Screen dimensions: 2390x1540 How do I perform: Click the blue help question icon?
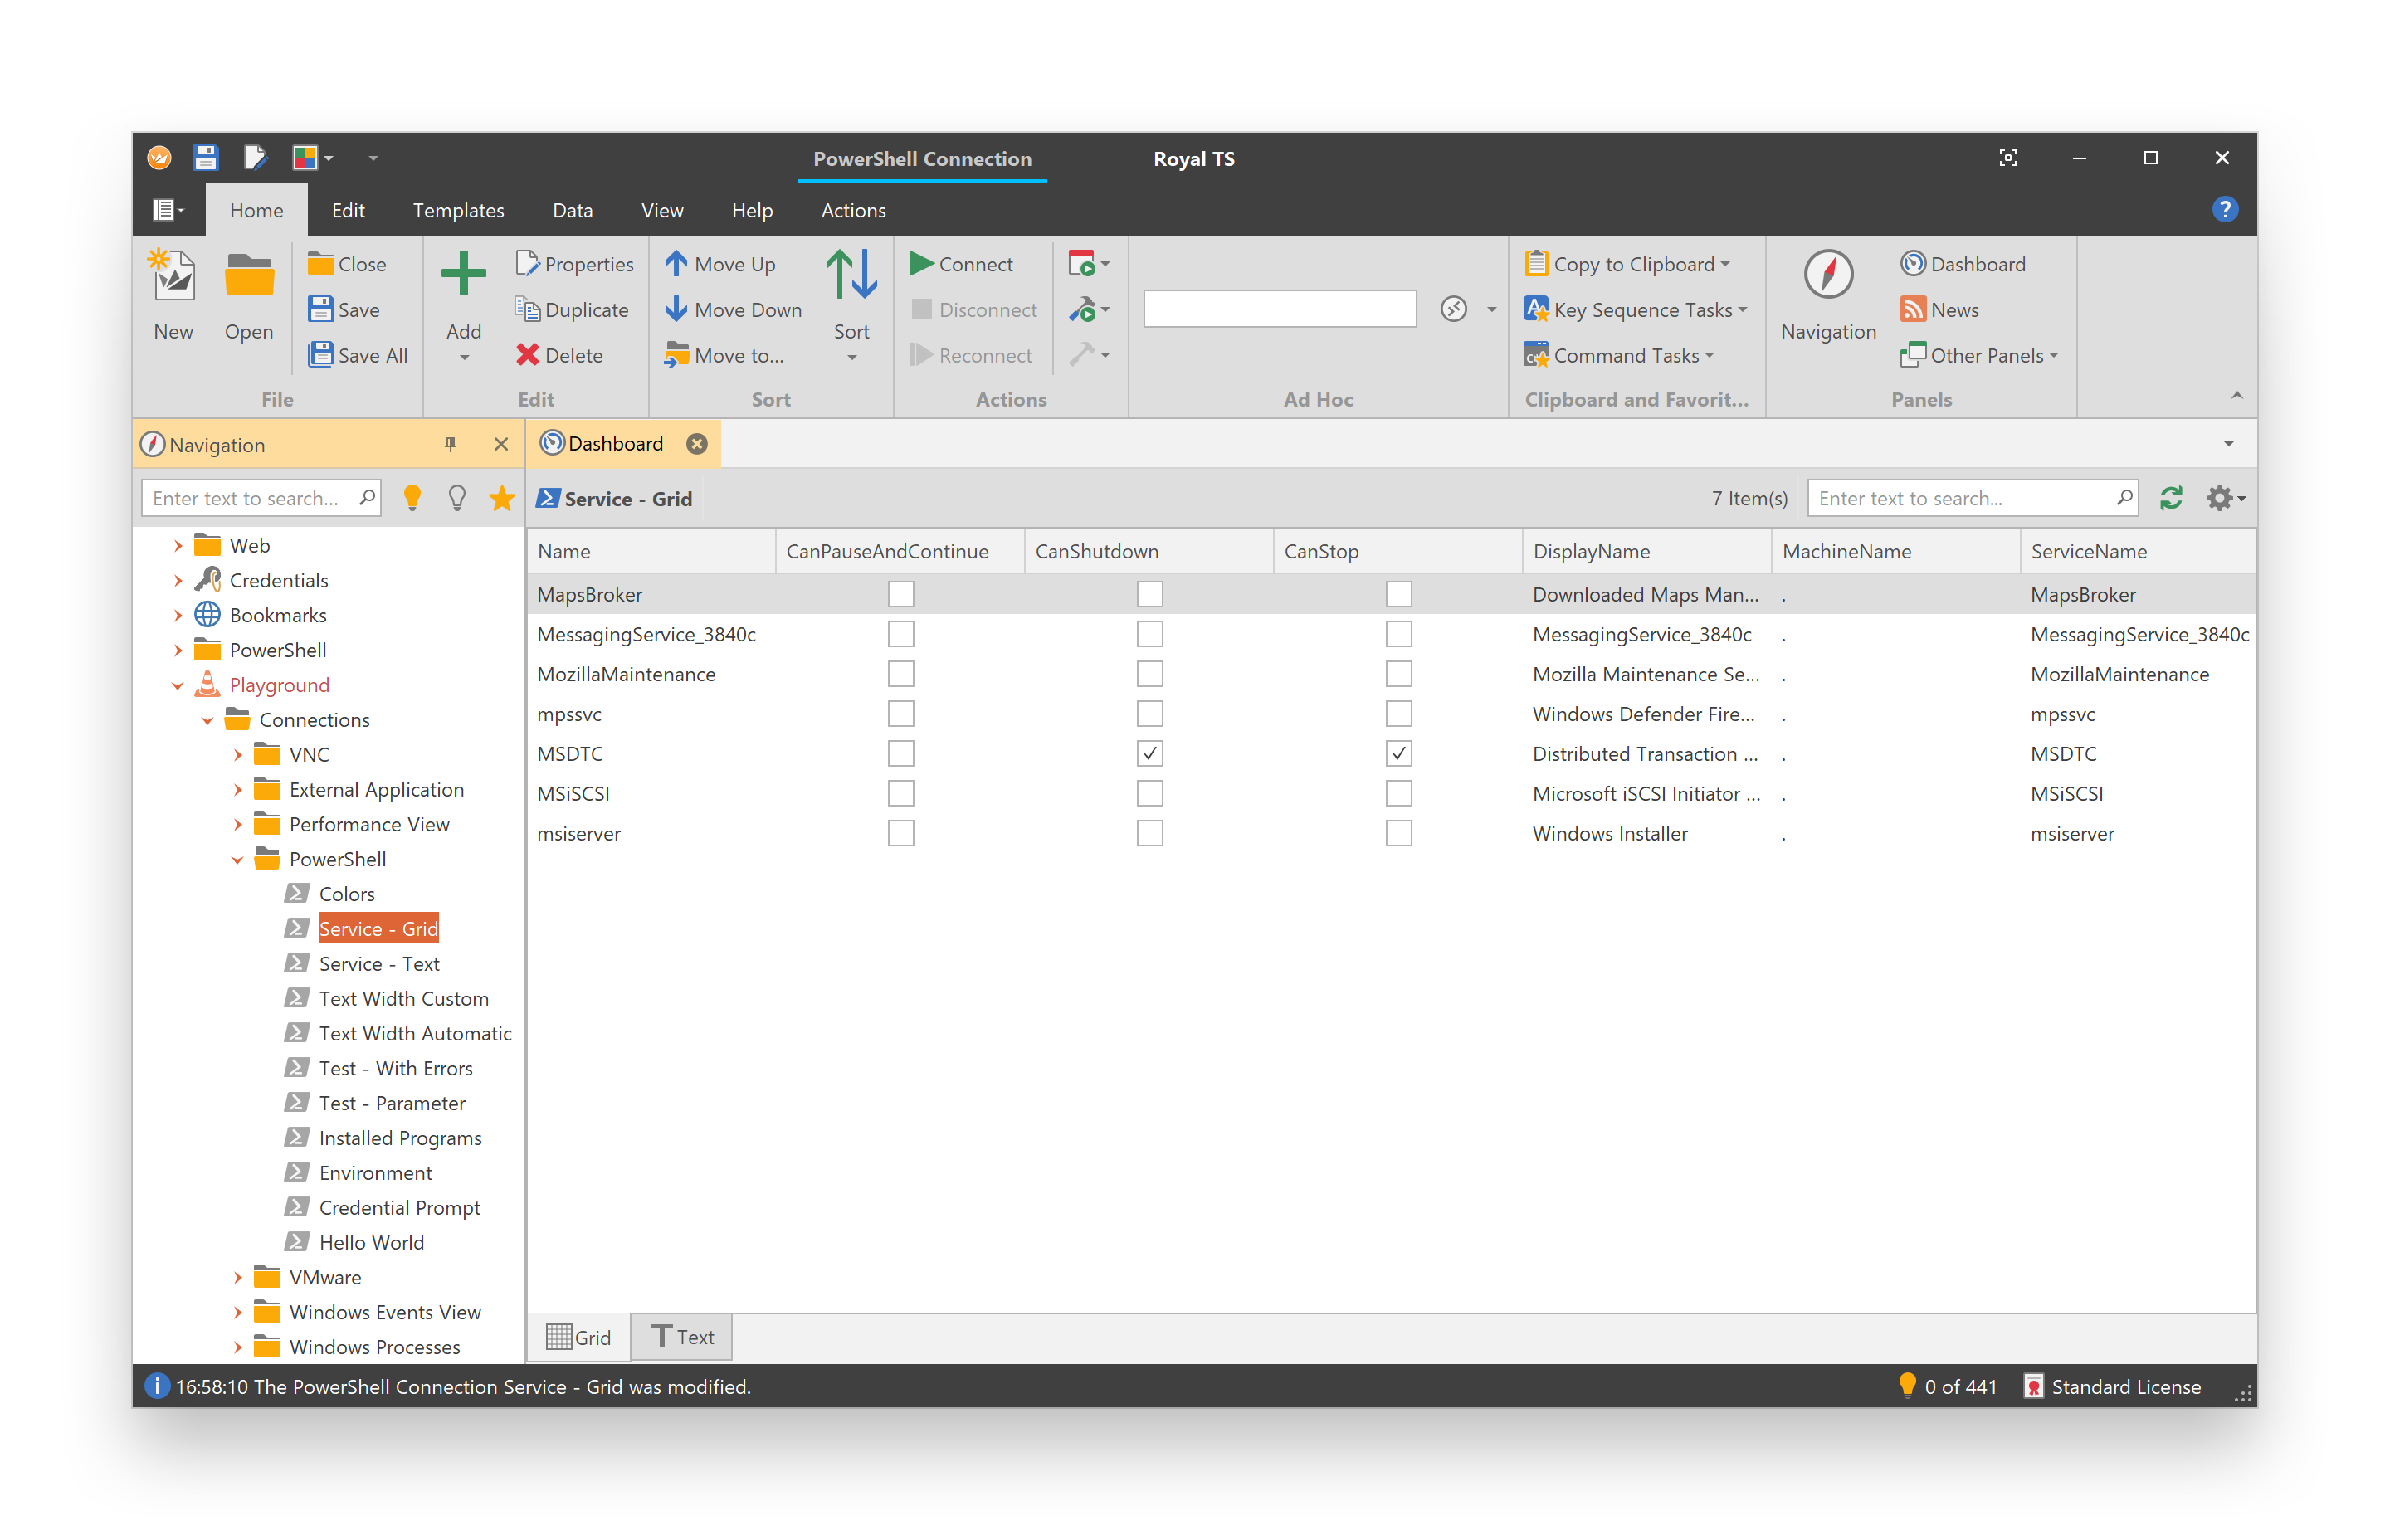coord(2224,210)
